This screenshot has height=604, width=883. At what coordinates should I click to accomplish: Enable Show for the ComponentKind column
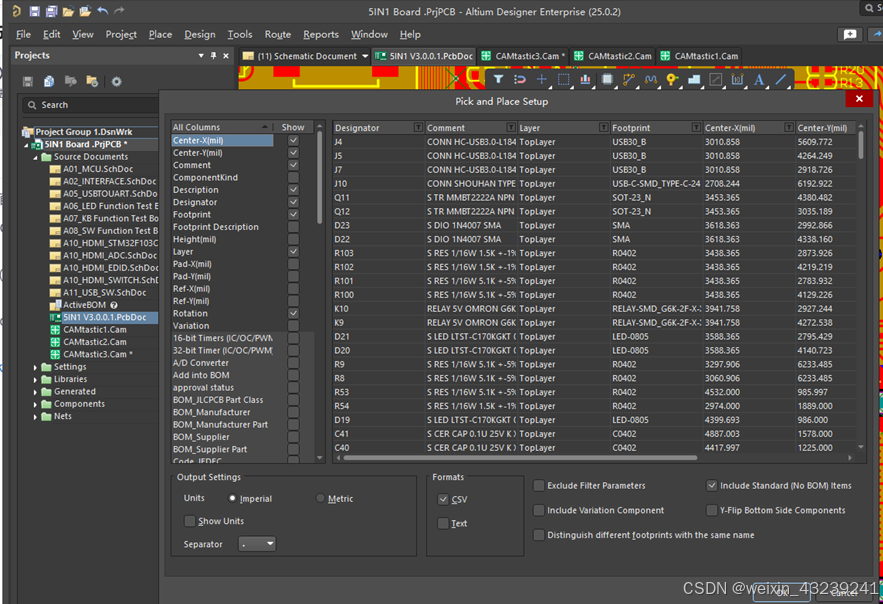click(293, 177)
